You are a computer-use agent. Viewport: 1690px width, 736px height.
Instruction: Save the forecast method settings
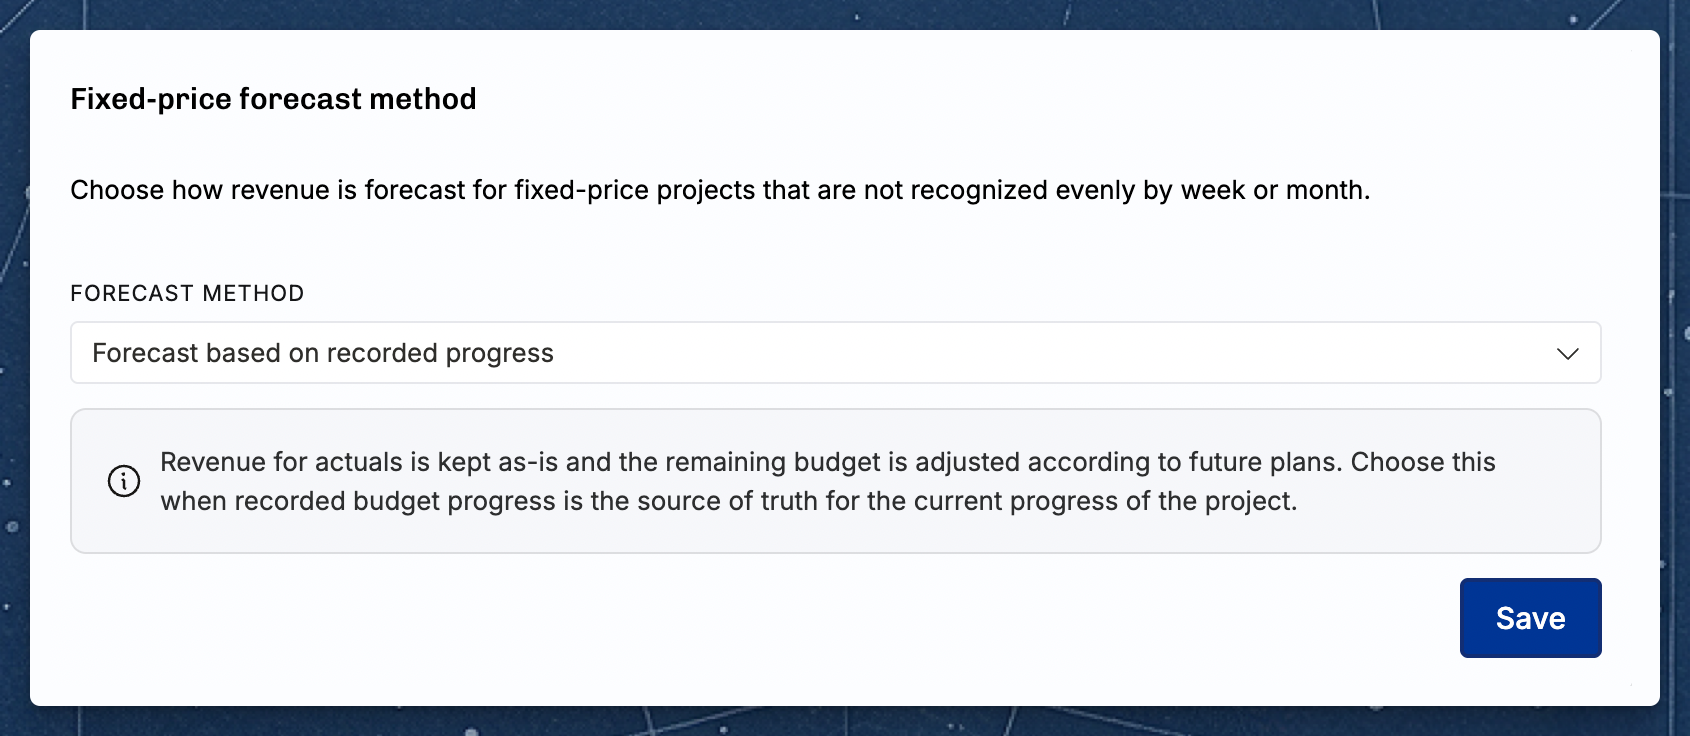[1530, 618]
